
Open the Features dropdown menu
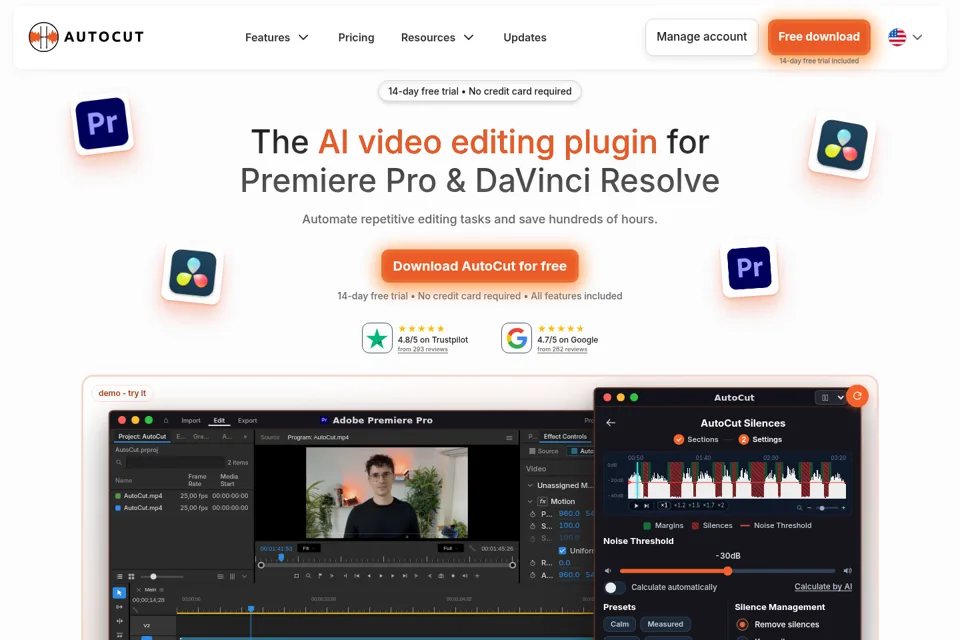(x=277, y=37)
